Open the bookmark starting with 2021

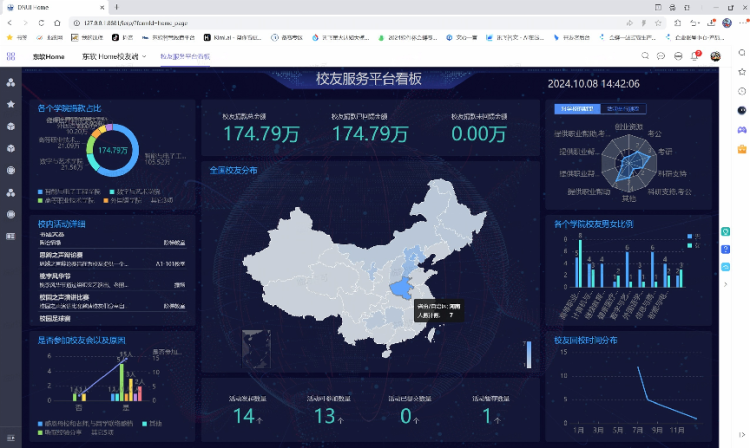407,37
